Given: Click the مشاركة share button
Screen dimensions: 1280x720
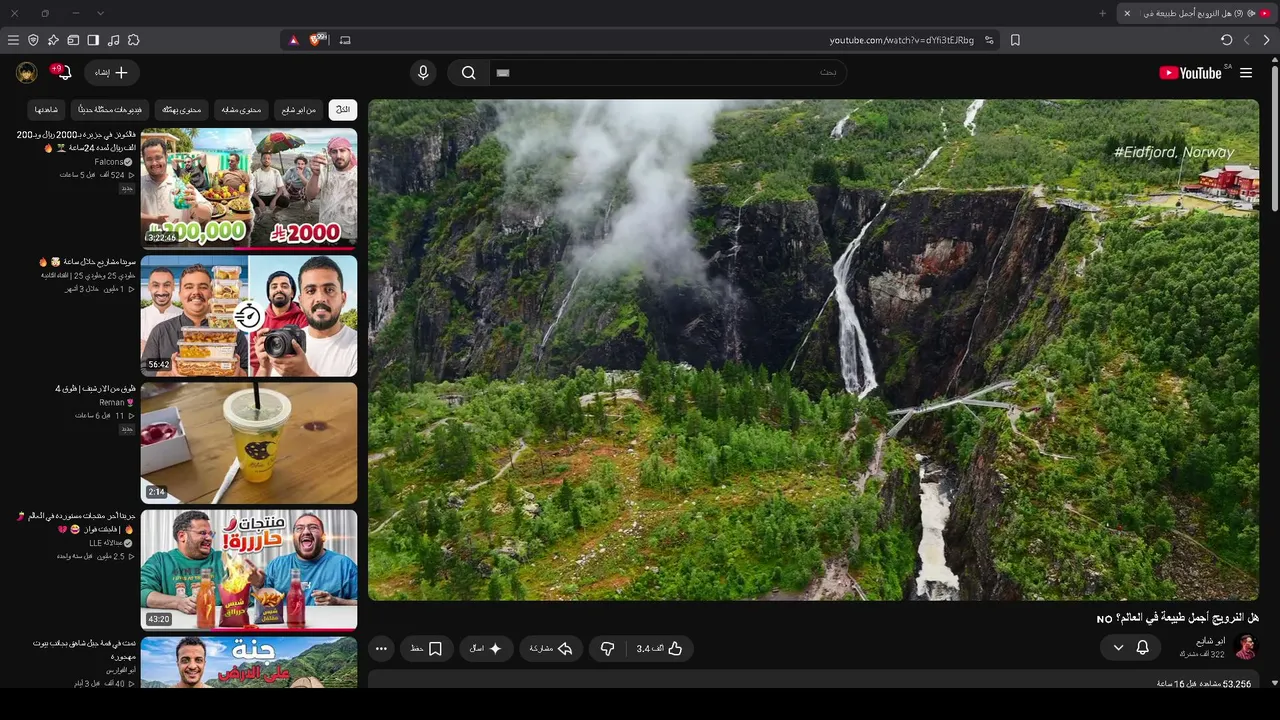Looking at the screenshot, I should 551,649.
